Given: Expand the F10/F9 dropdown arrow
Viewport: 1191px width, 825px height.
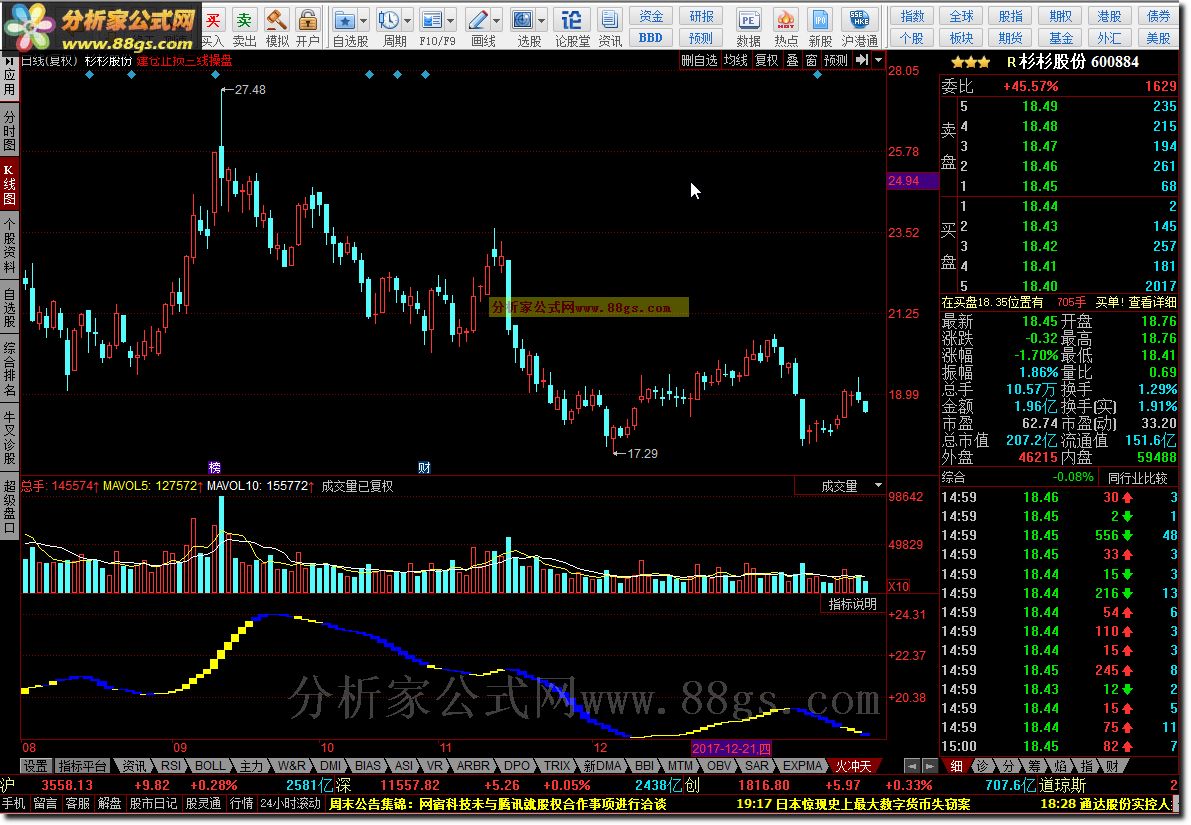Looking at the screenshot, I should click(451, 21).
